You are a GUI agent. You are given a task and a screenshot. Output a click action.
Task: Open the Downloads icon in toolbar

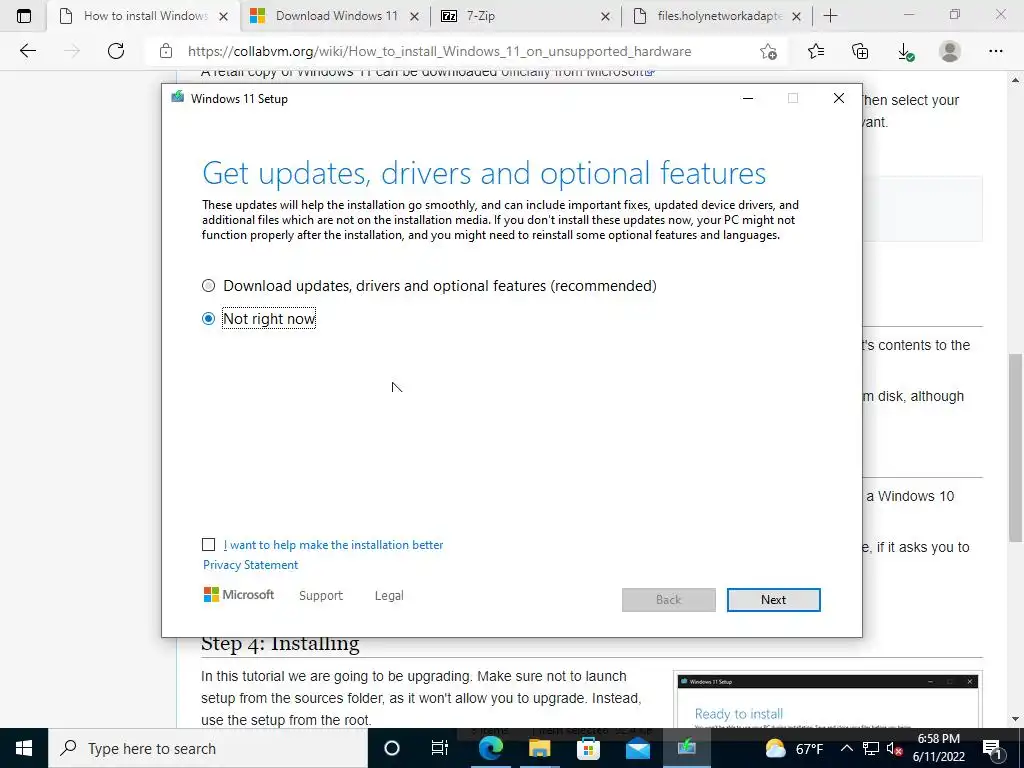click(x=905, y=52)
